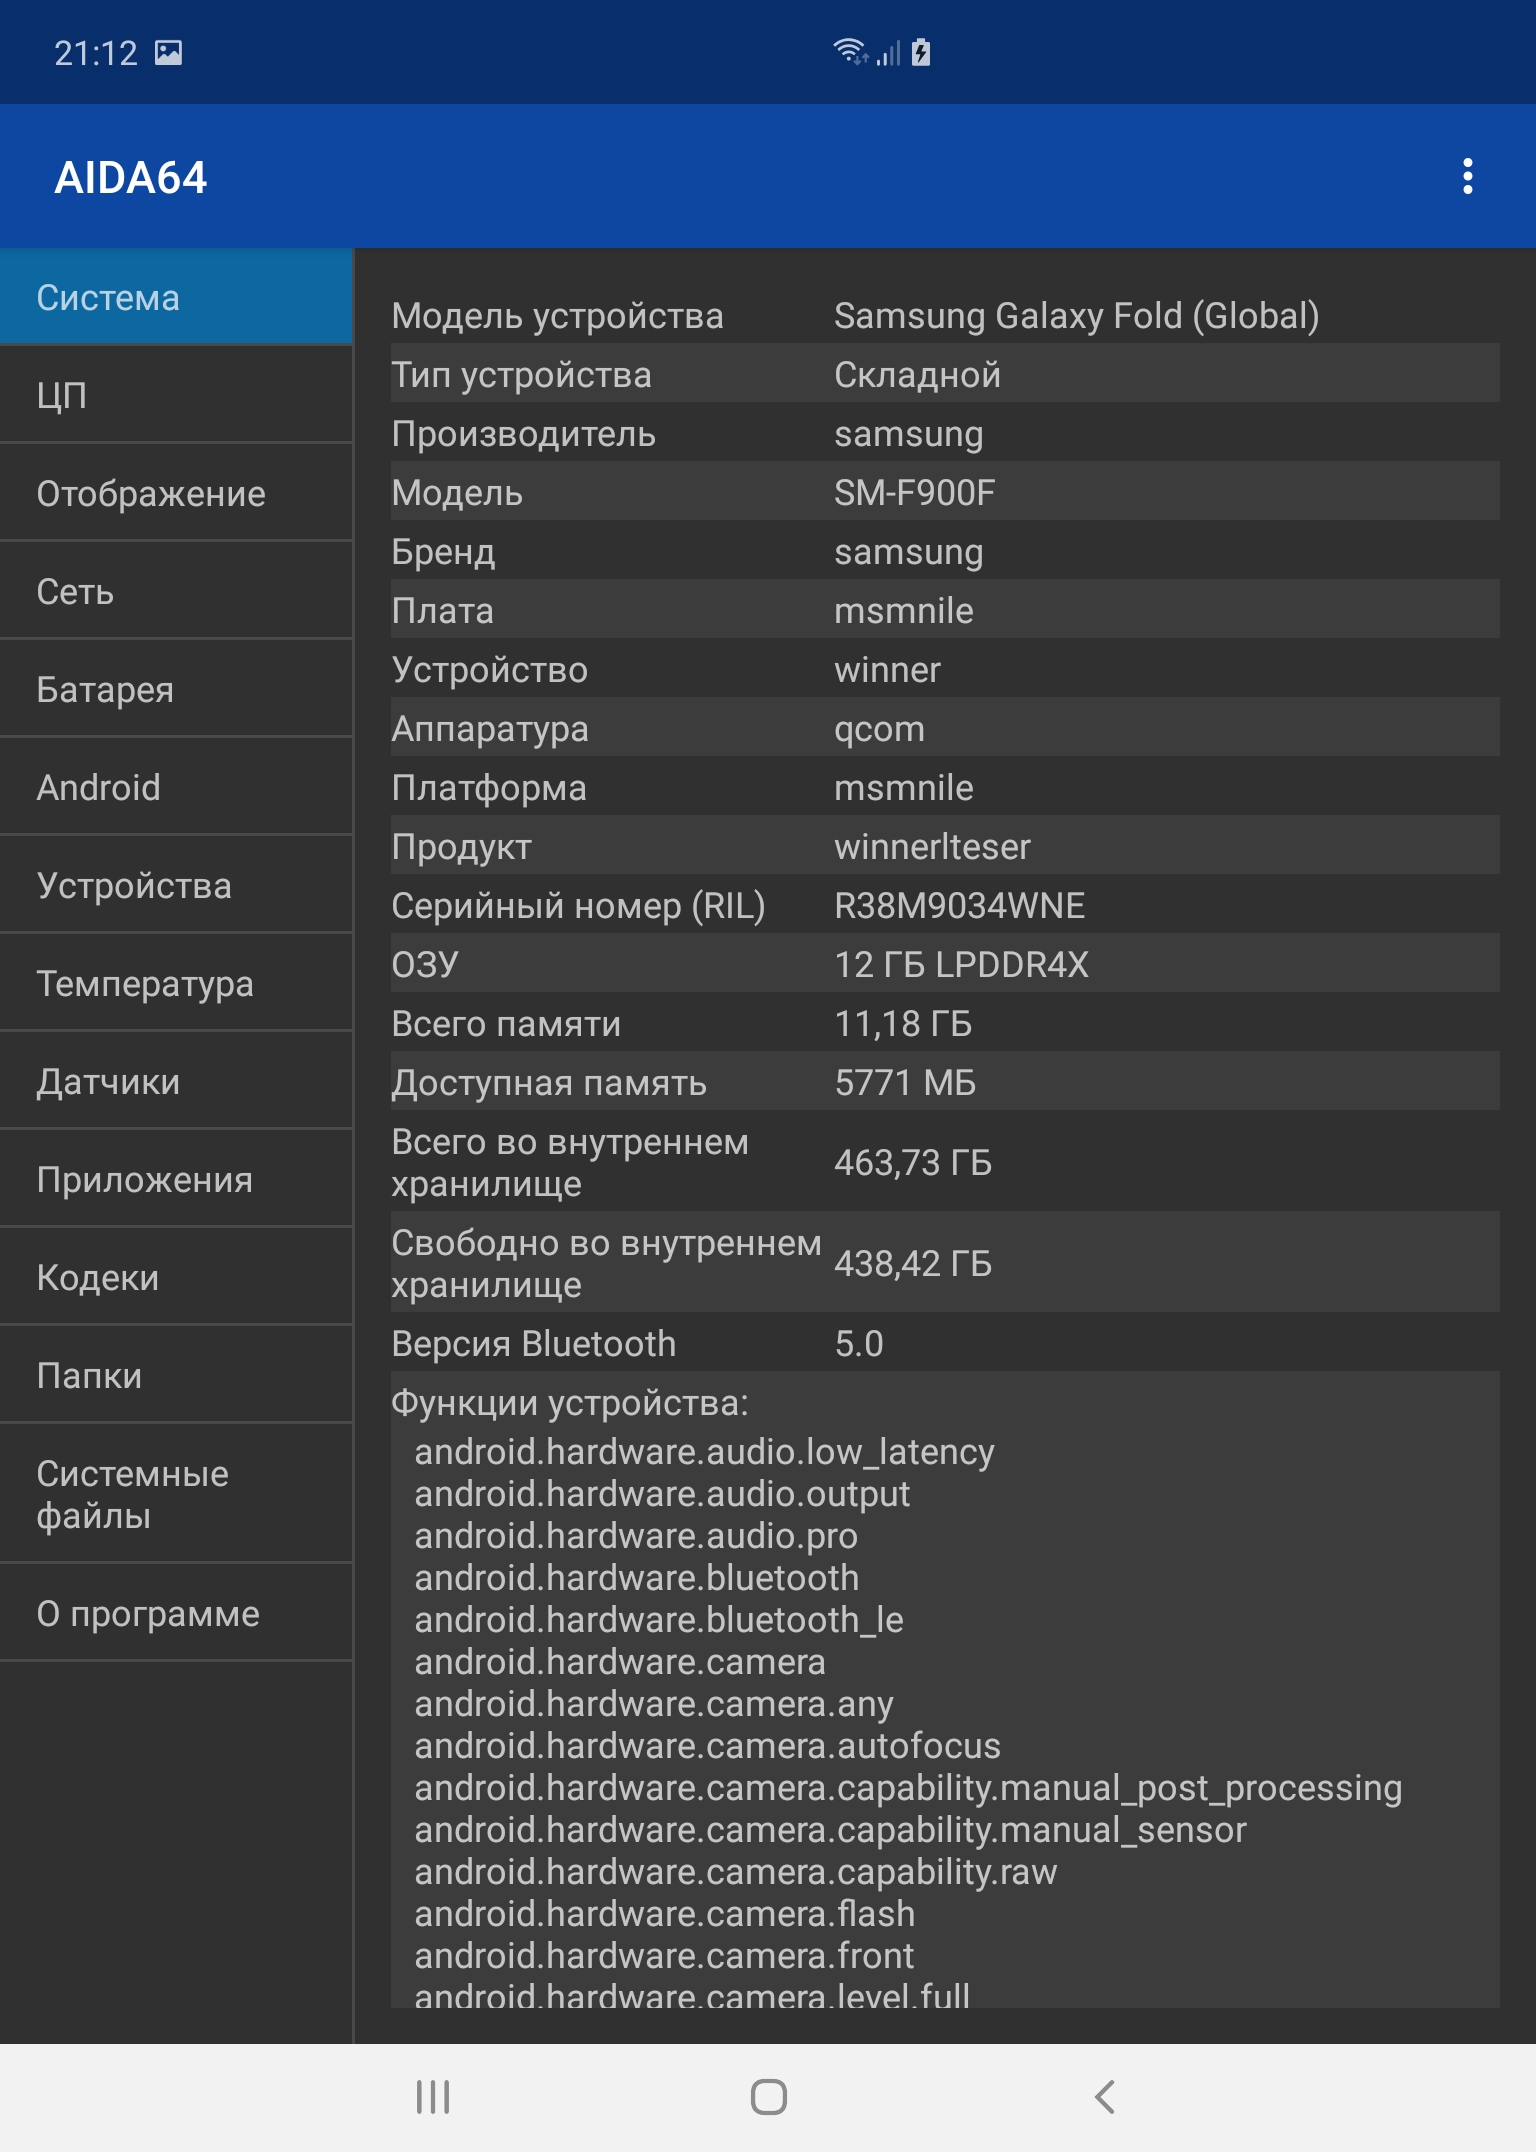The height and width of the screenshot is (2152, 1536).
Task: View the Датчики section
Action: pos(176,1081)
